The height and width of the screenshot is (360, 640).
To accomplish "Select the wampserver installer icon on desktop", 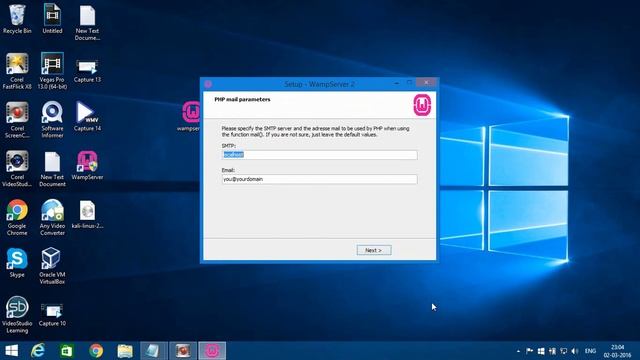I will tap(190, 116).
